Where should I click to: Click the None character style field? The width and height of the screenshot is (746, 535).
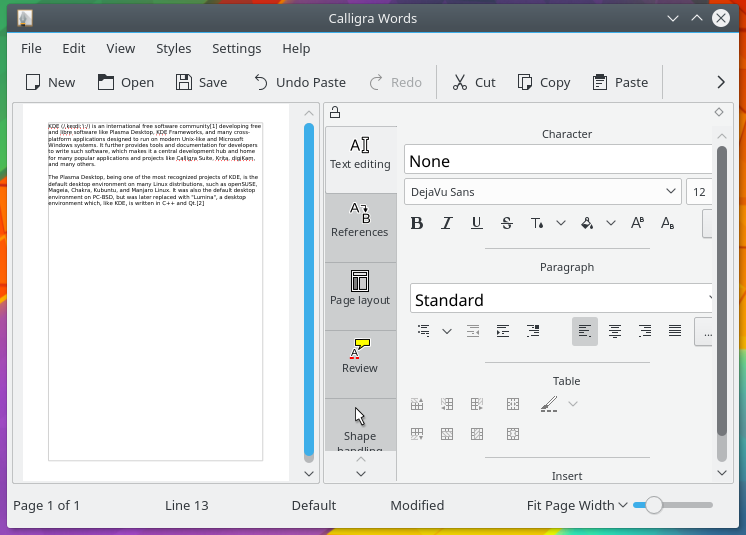point(558,161)
